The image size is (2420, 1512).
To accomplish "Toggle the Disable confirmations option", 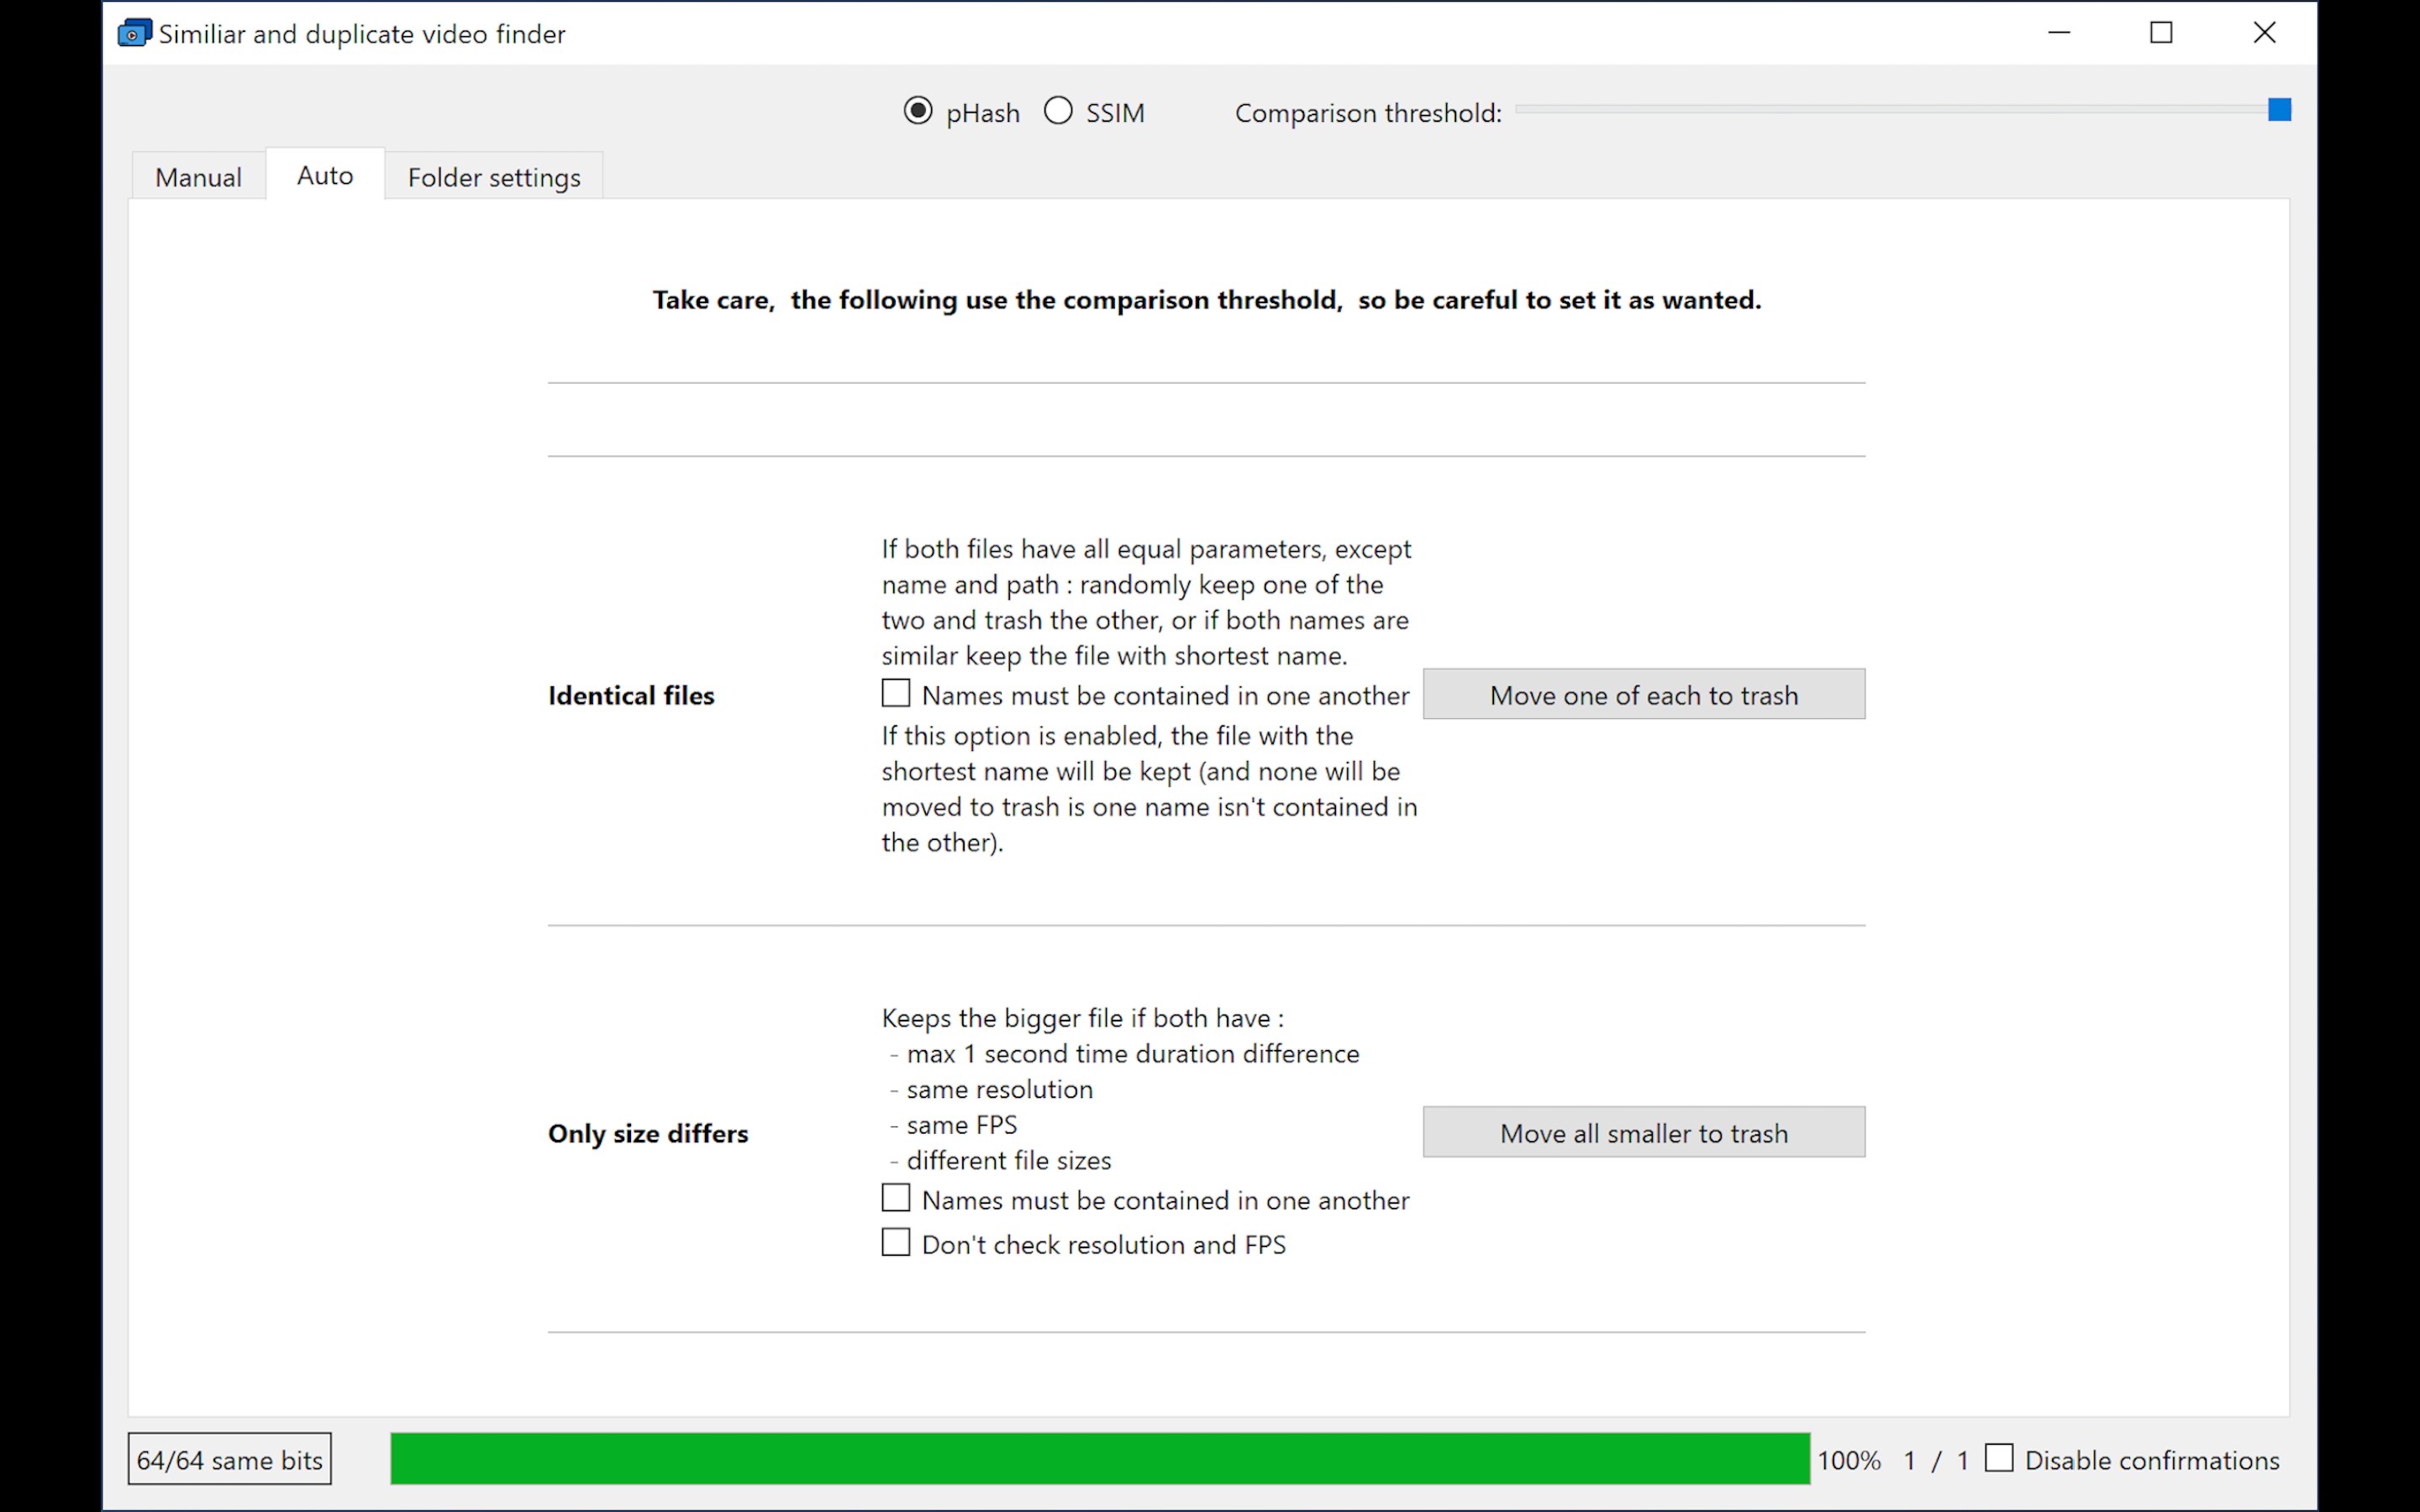I will click(2000, 1459).
